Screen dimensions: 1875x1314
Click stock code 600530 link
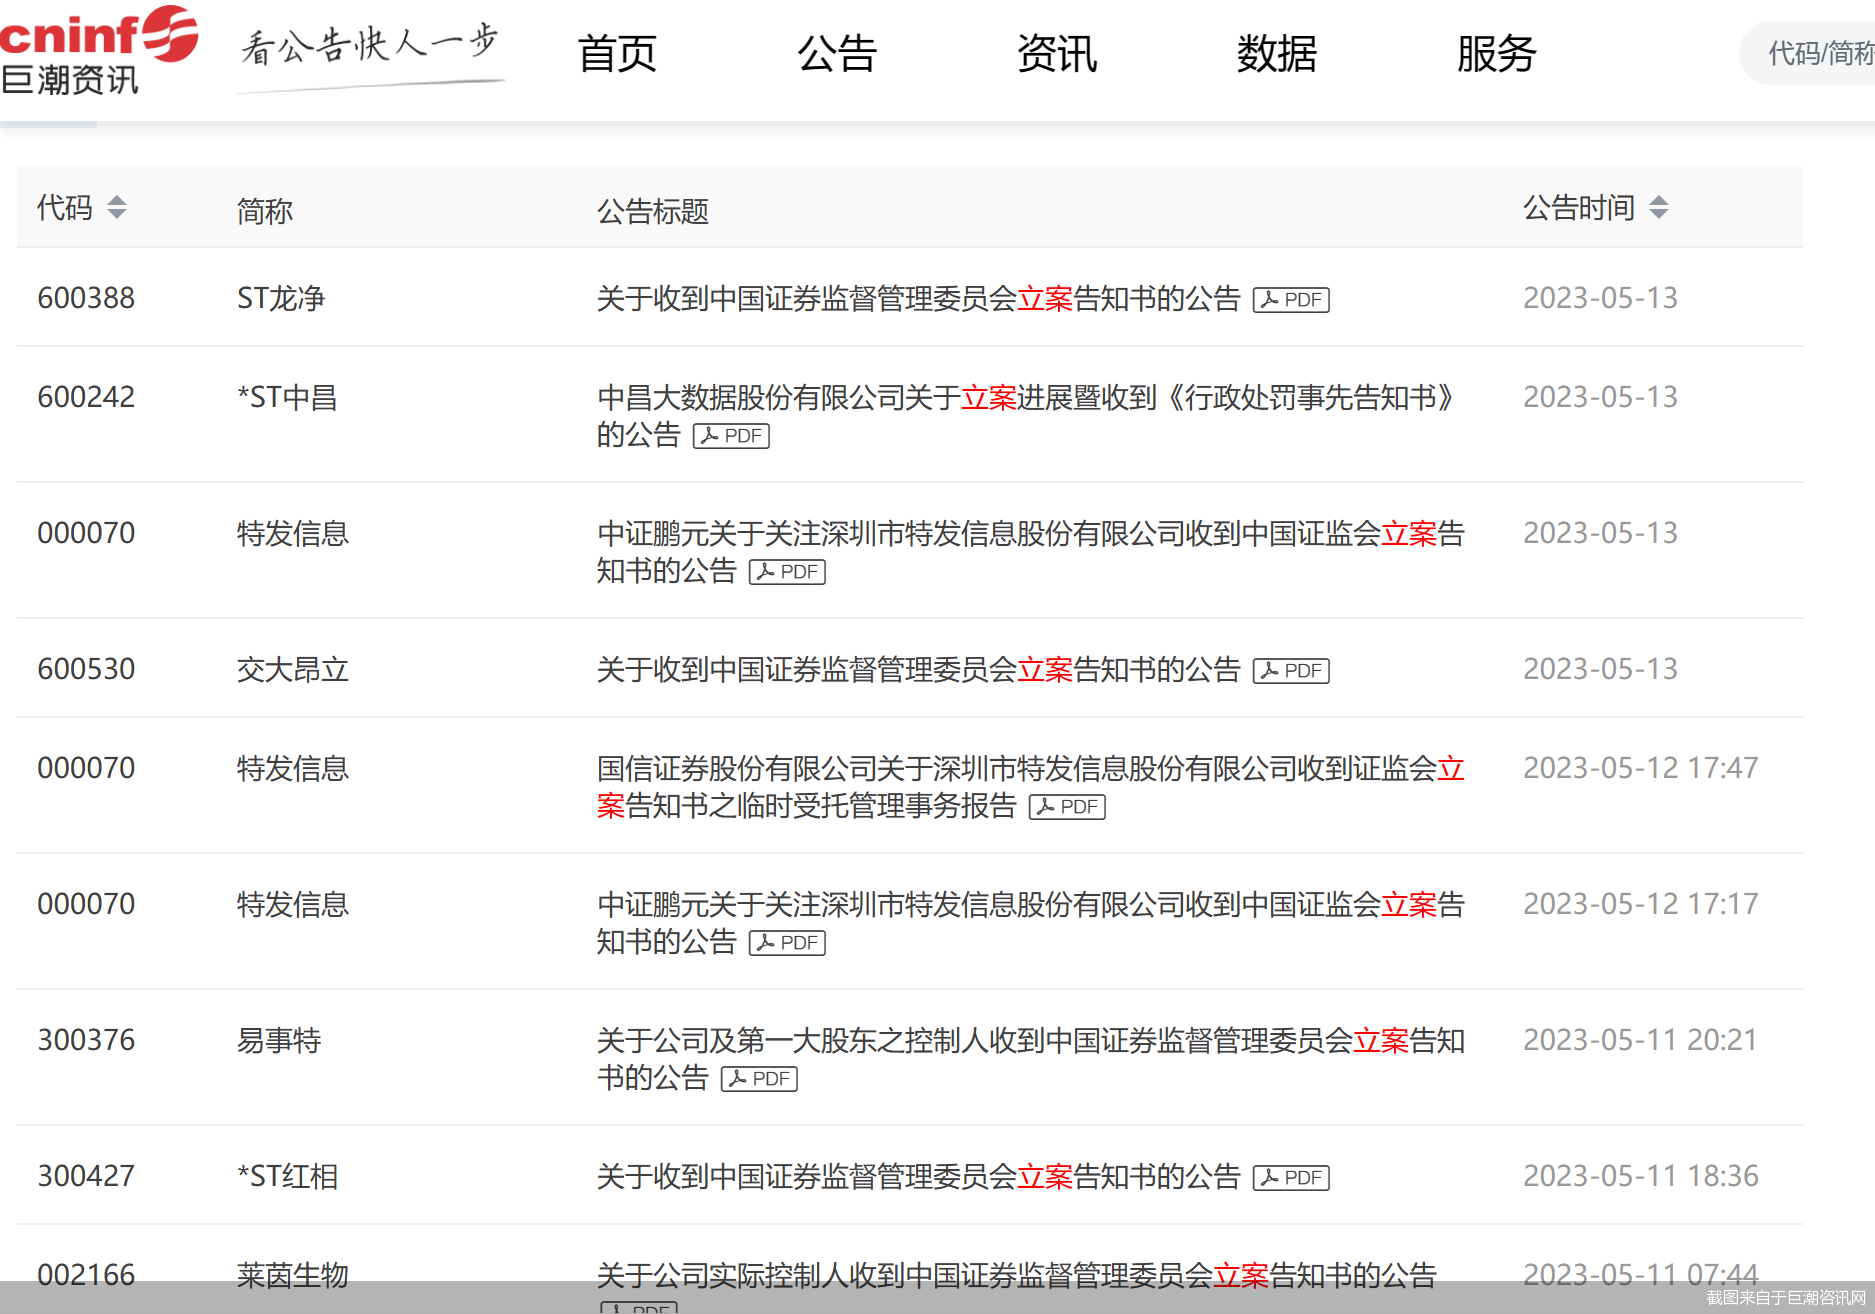[x=86, y=669]
